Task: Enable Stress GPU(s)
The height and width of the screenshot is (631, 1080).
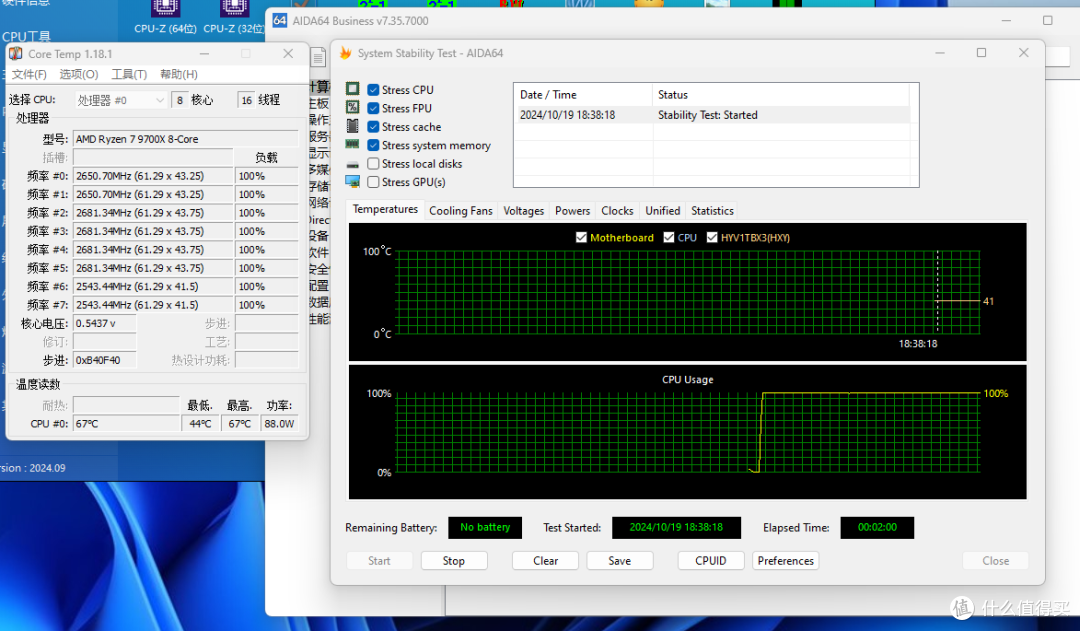Action: tap(373, 182)
